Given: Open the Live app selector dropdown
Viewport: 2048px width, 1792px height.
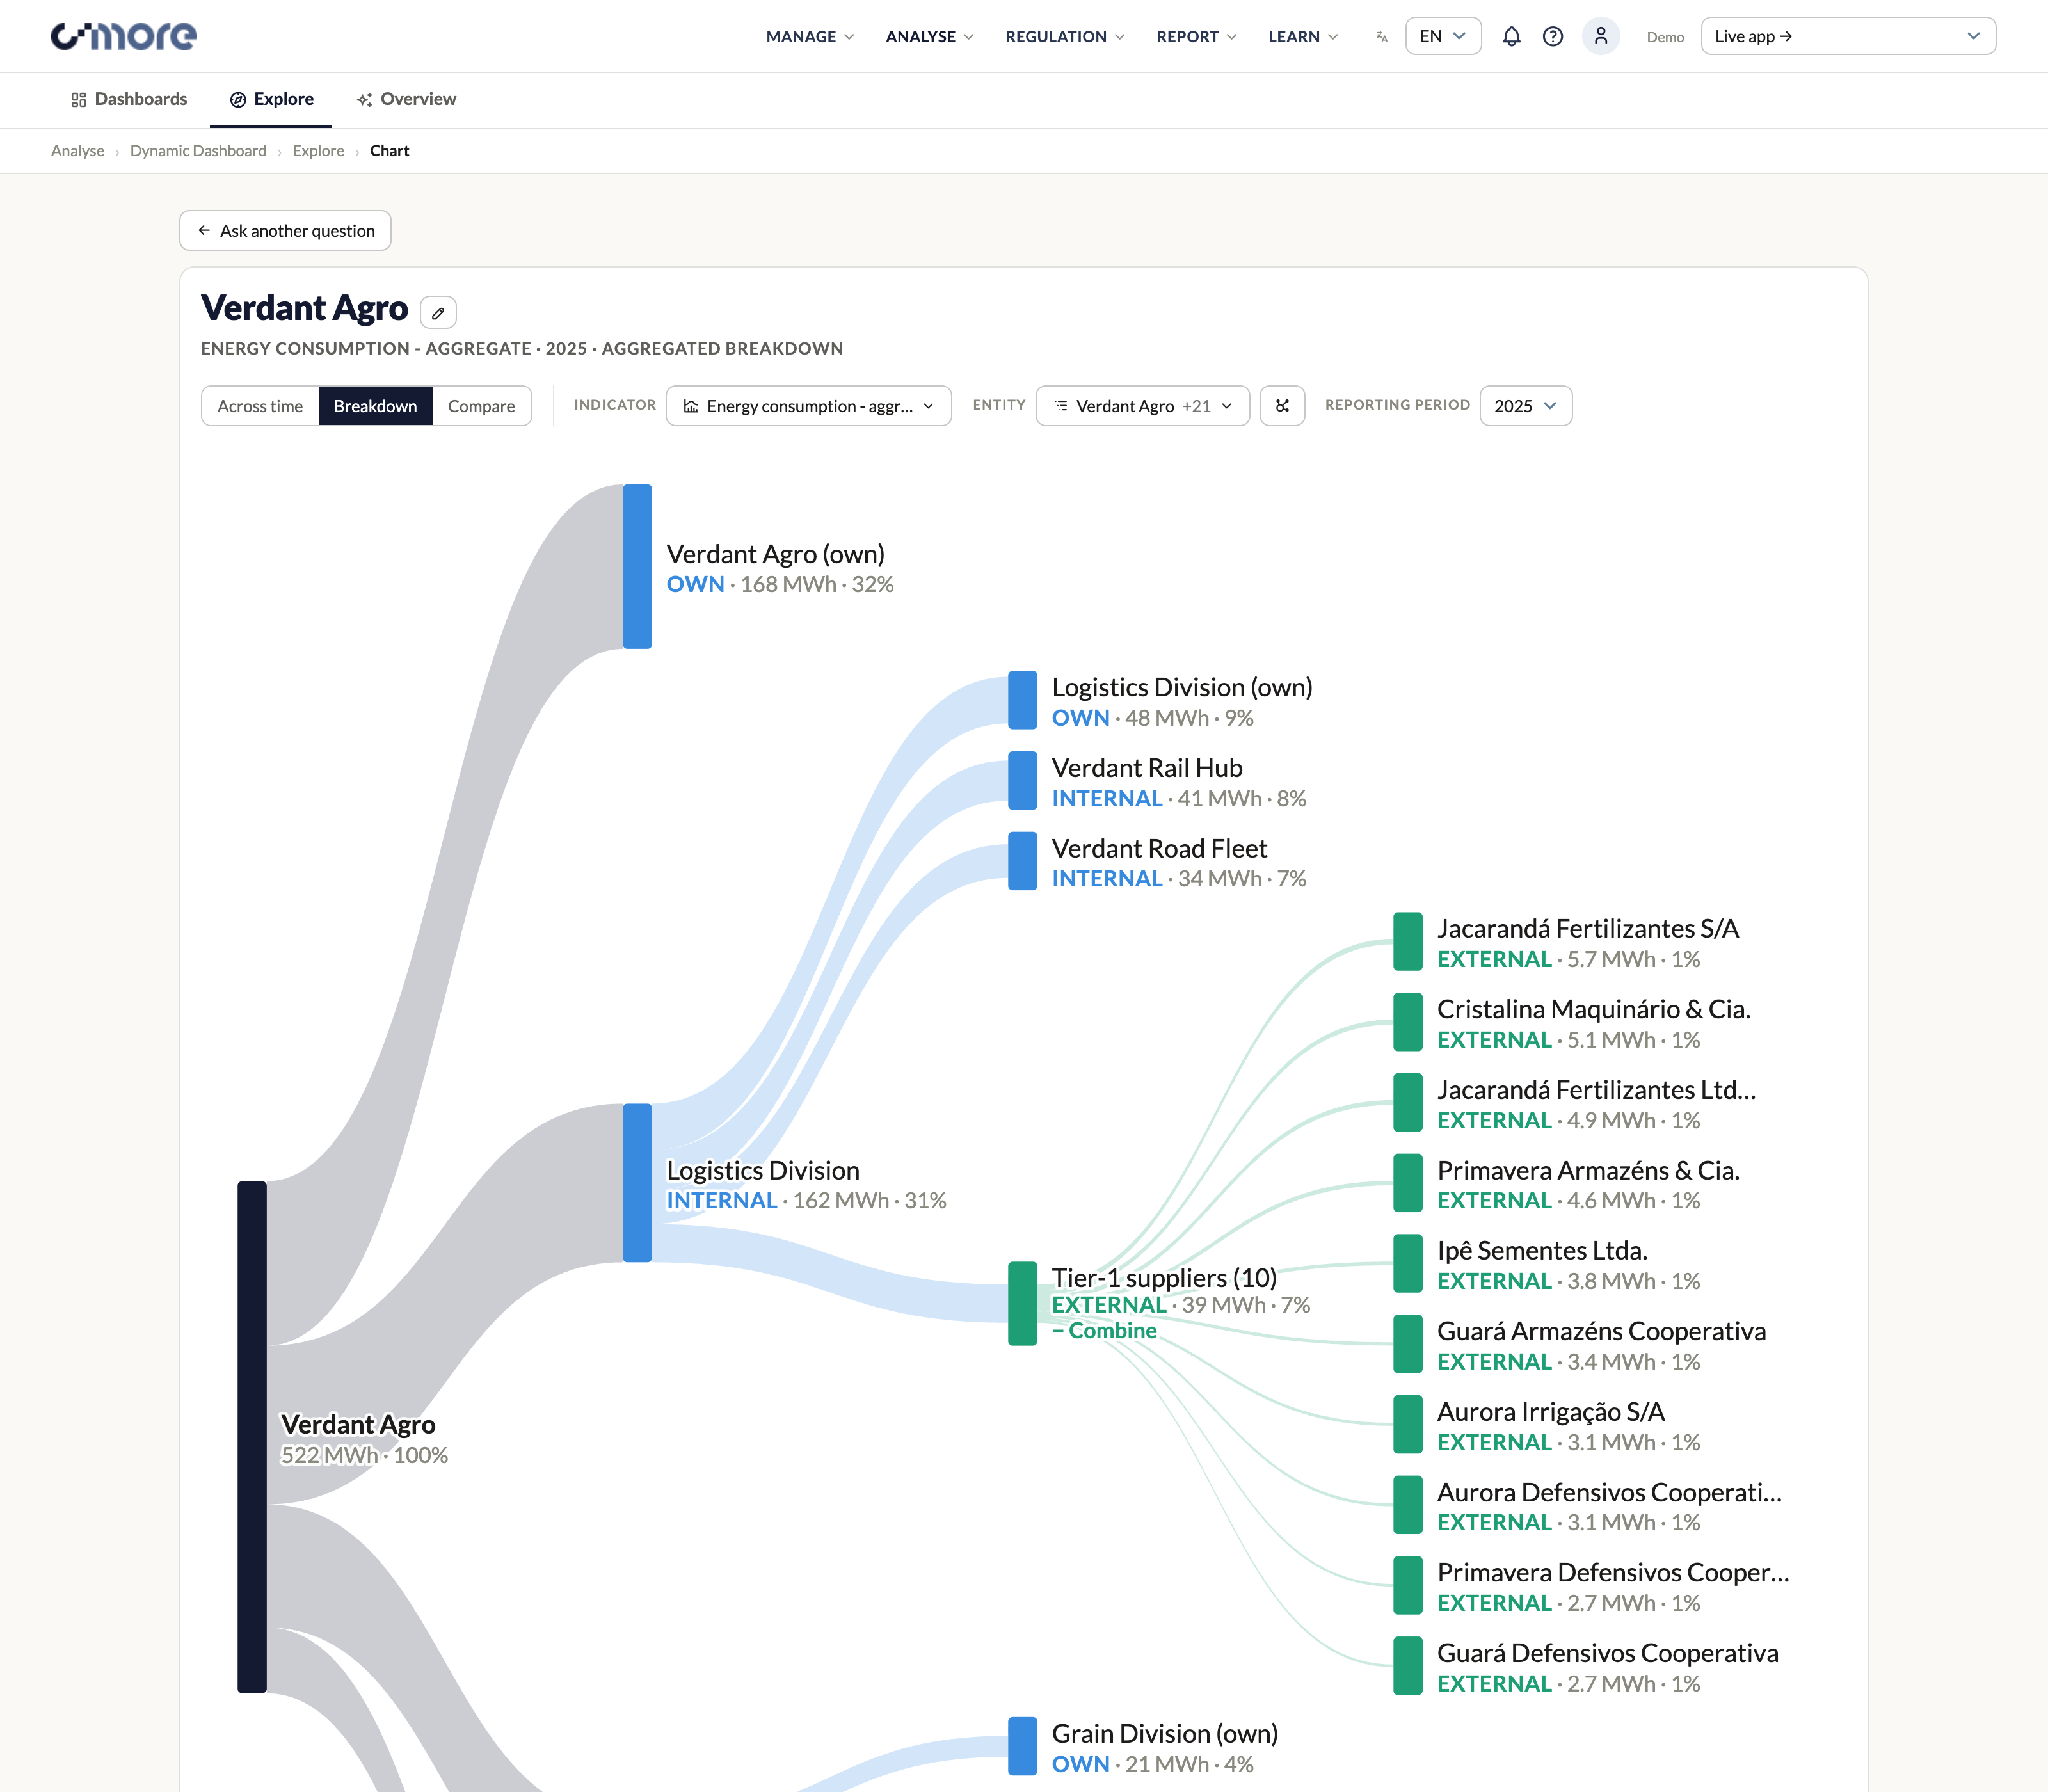Looking at the screenshot, I should [x=1848, y=36].
